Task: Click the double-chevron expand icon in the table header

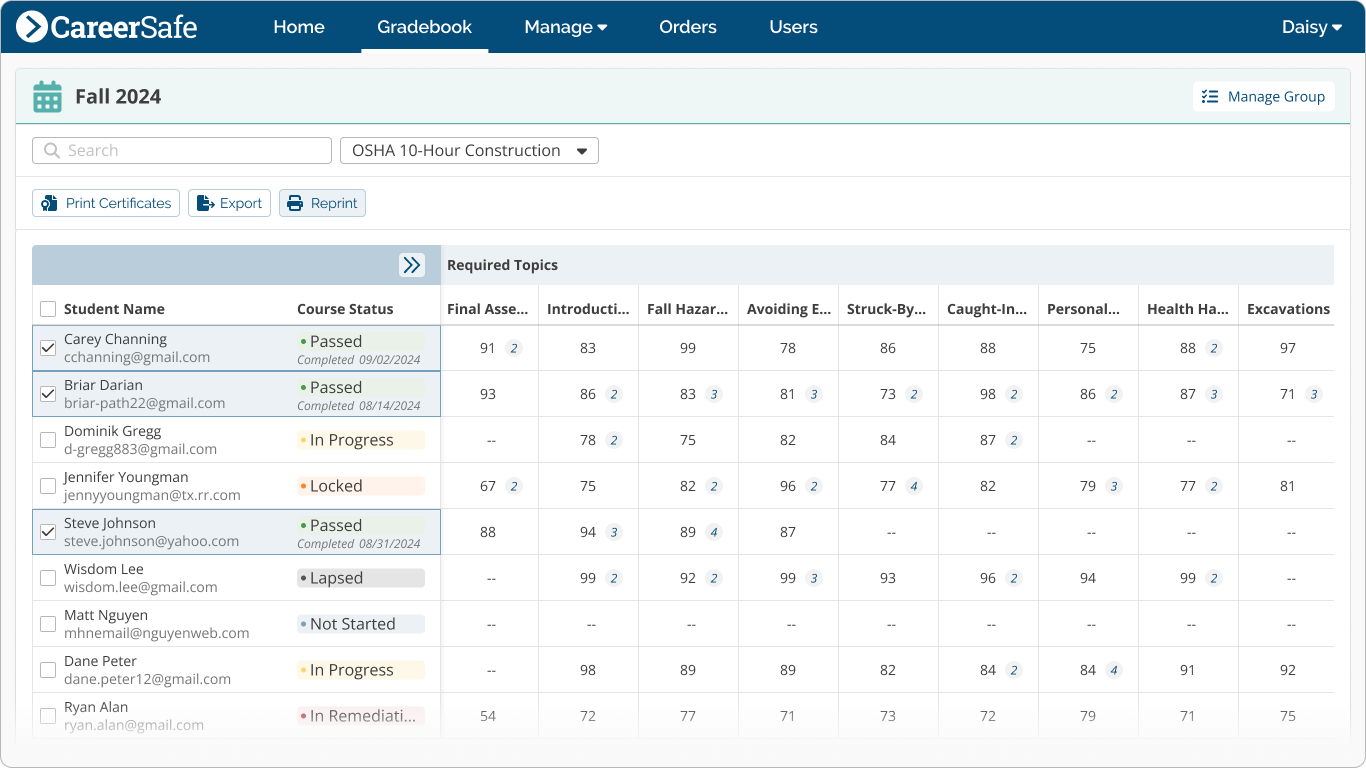Action: tap(412, 265)
